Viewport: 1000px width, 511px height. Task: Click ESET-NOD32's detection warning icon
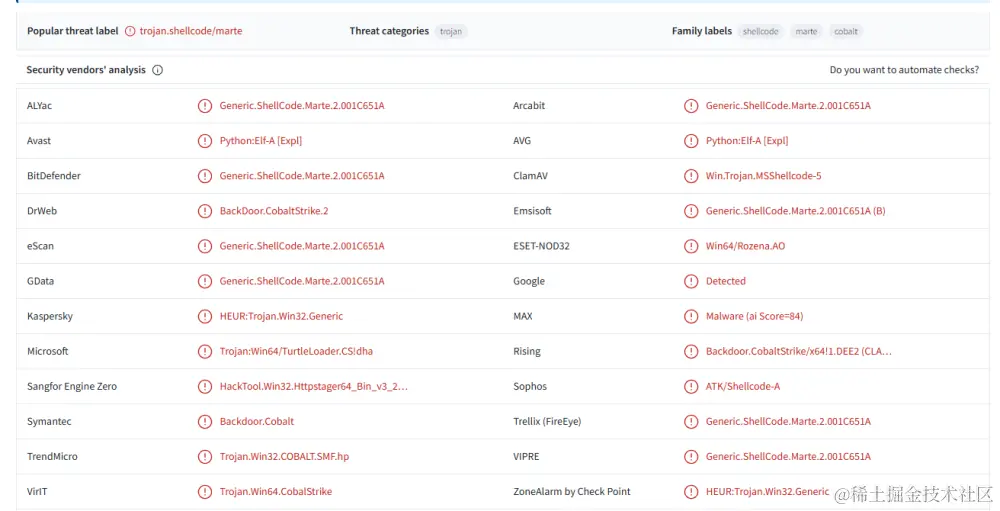pos(691,246)
